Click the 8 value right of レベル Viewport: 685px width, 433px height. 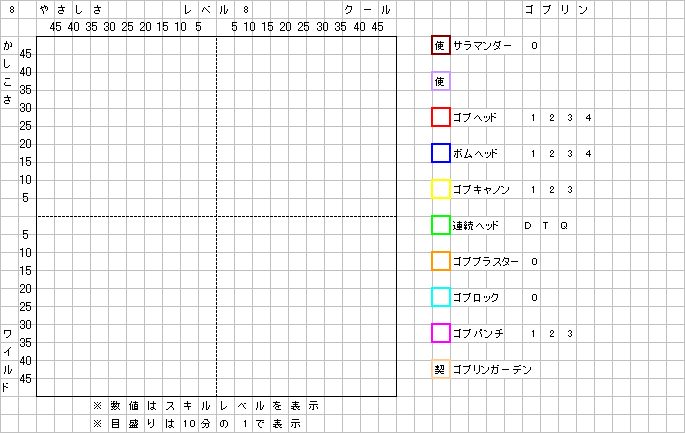coord(246,10)
